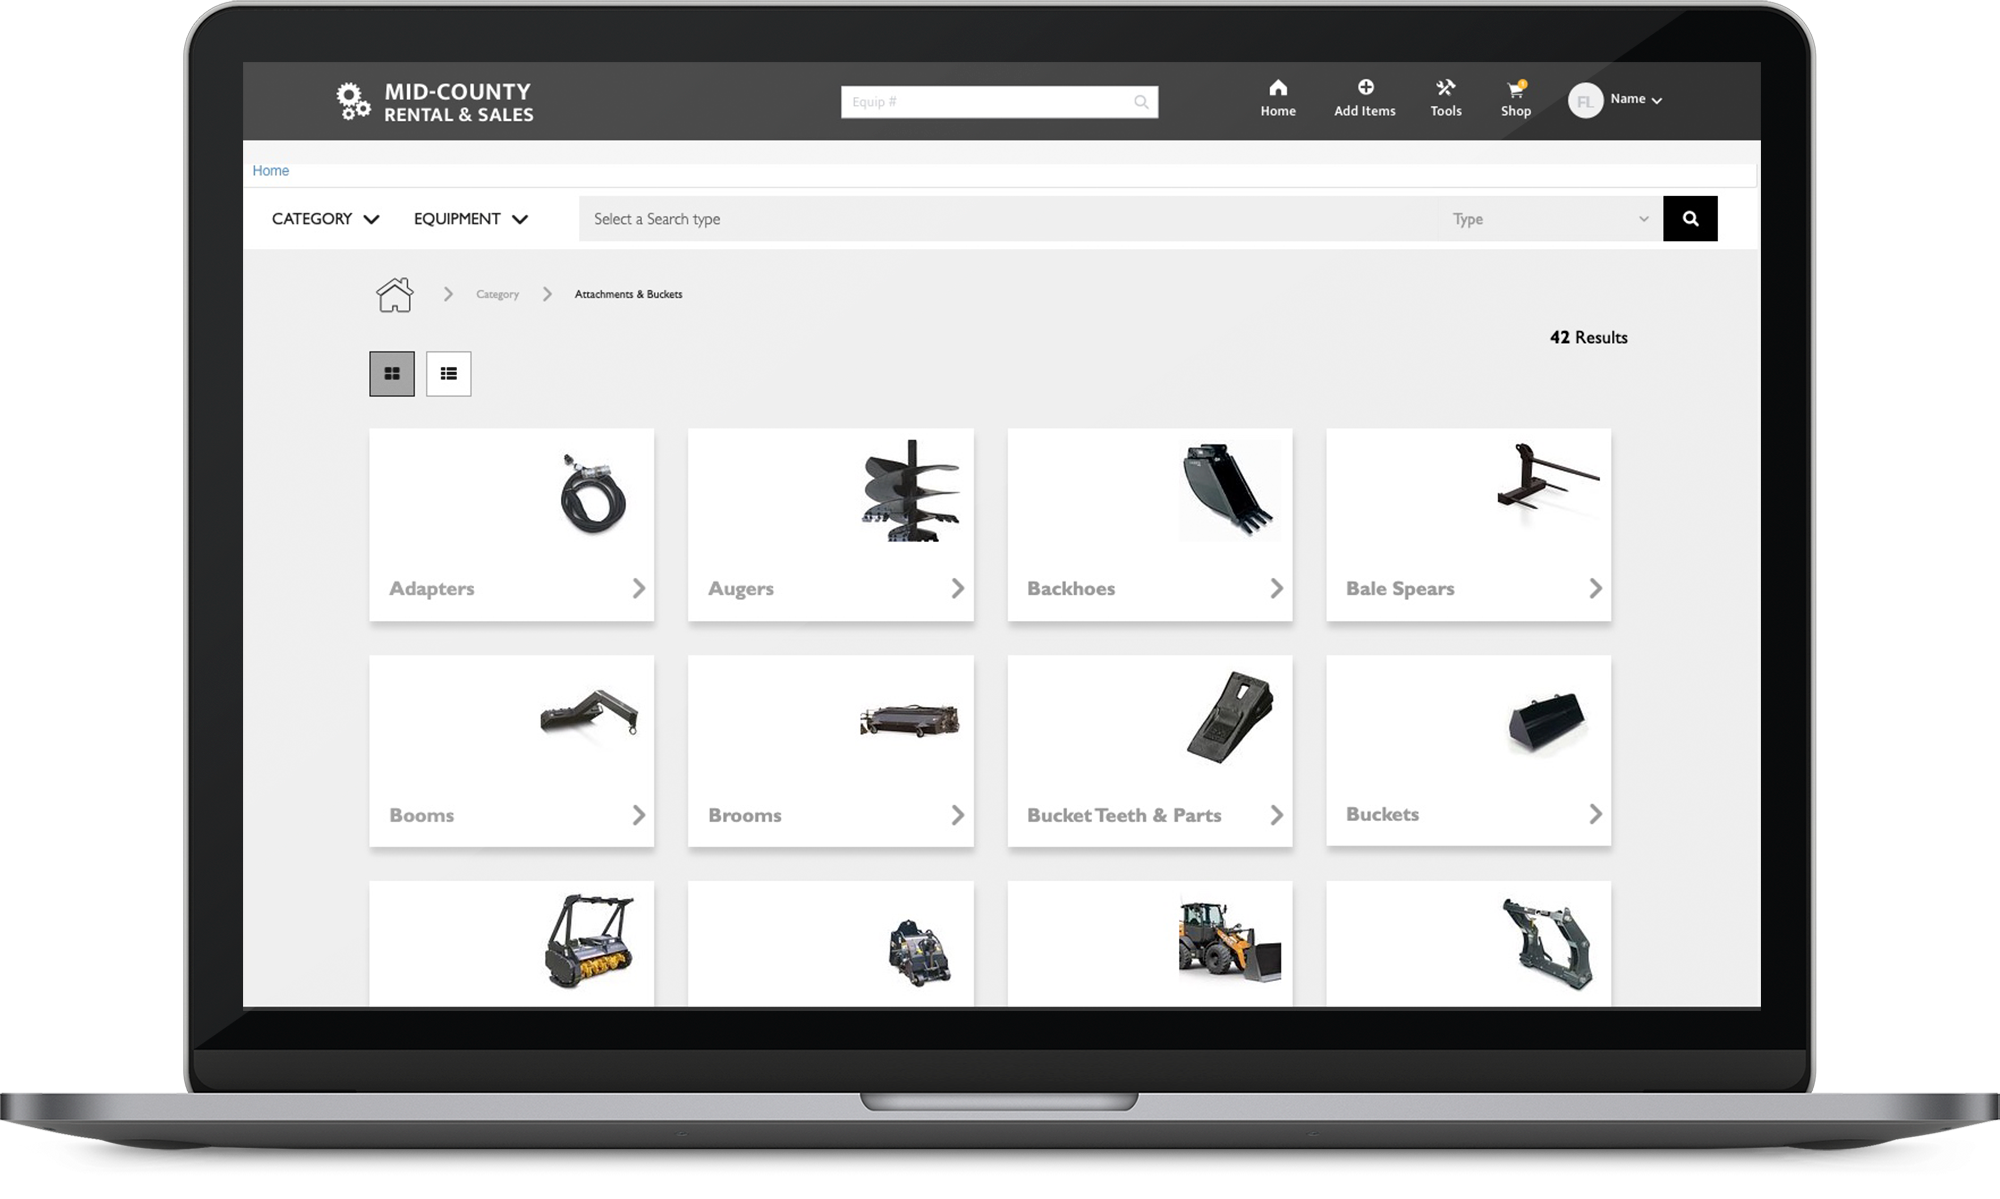Open the Shop cart icon
This screenshot has width=2000, height=1199.
pos(1516,97)
